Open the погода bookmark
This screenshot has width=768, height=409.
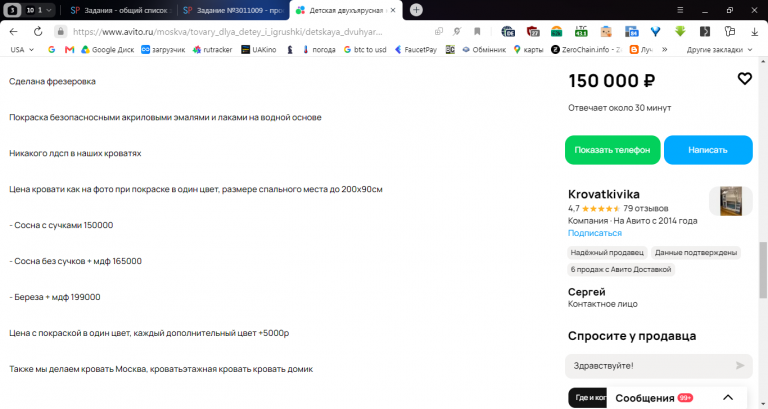point(319,49)
